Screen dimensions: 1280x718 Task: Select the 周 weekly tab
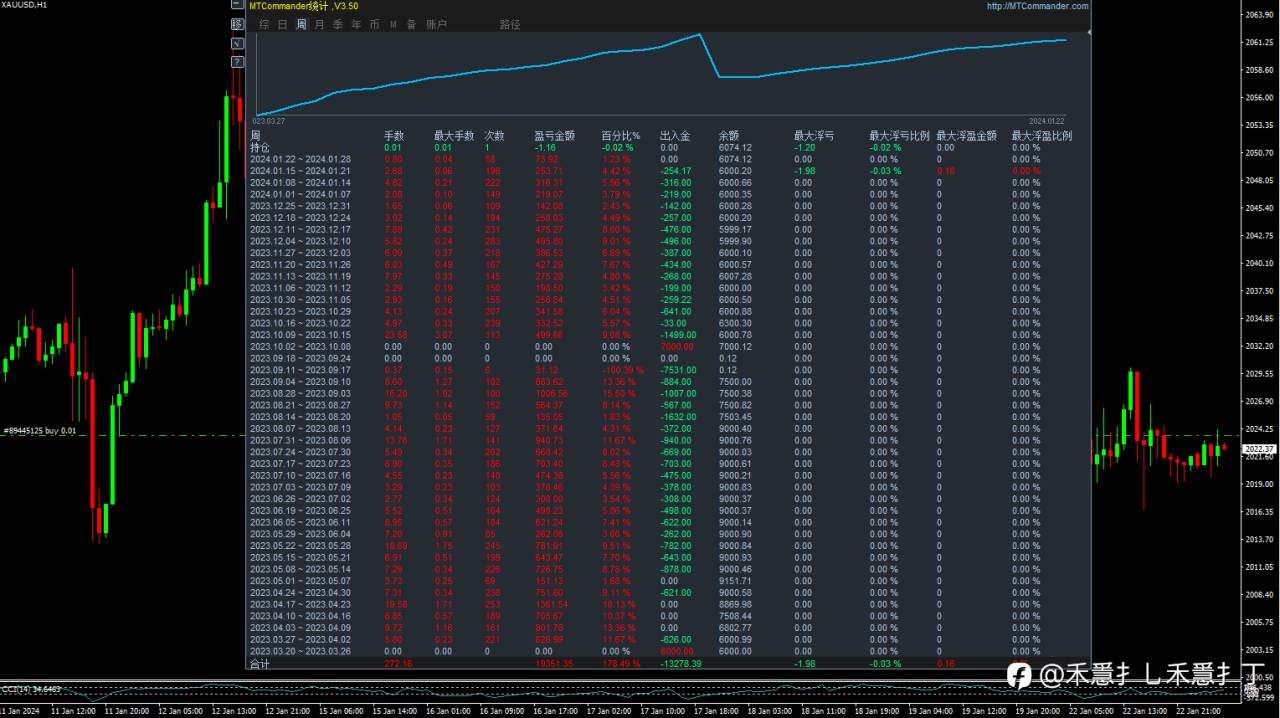[301, 24]
